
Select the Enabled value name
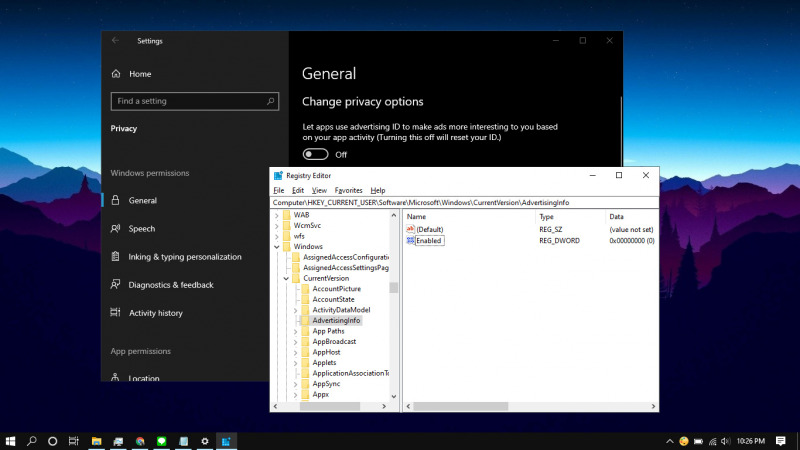pyautogui.click(x=429, y=241)
